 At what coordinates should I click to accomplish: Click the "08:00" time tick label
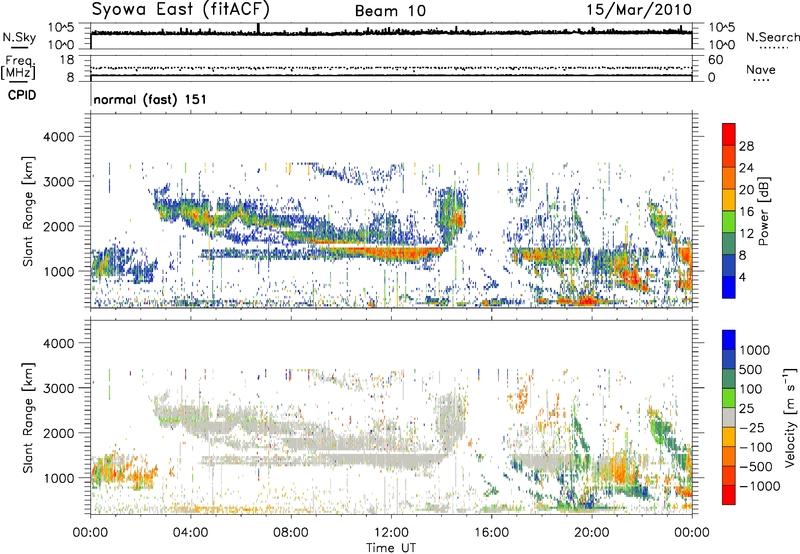tap(290, 533)
